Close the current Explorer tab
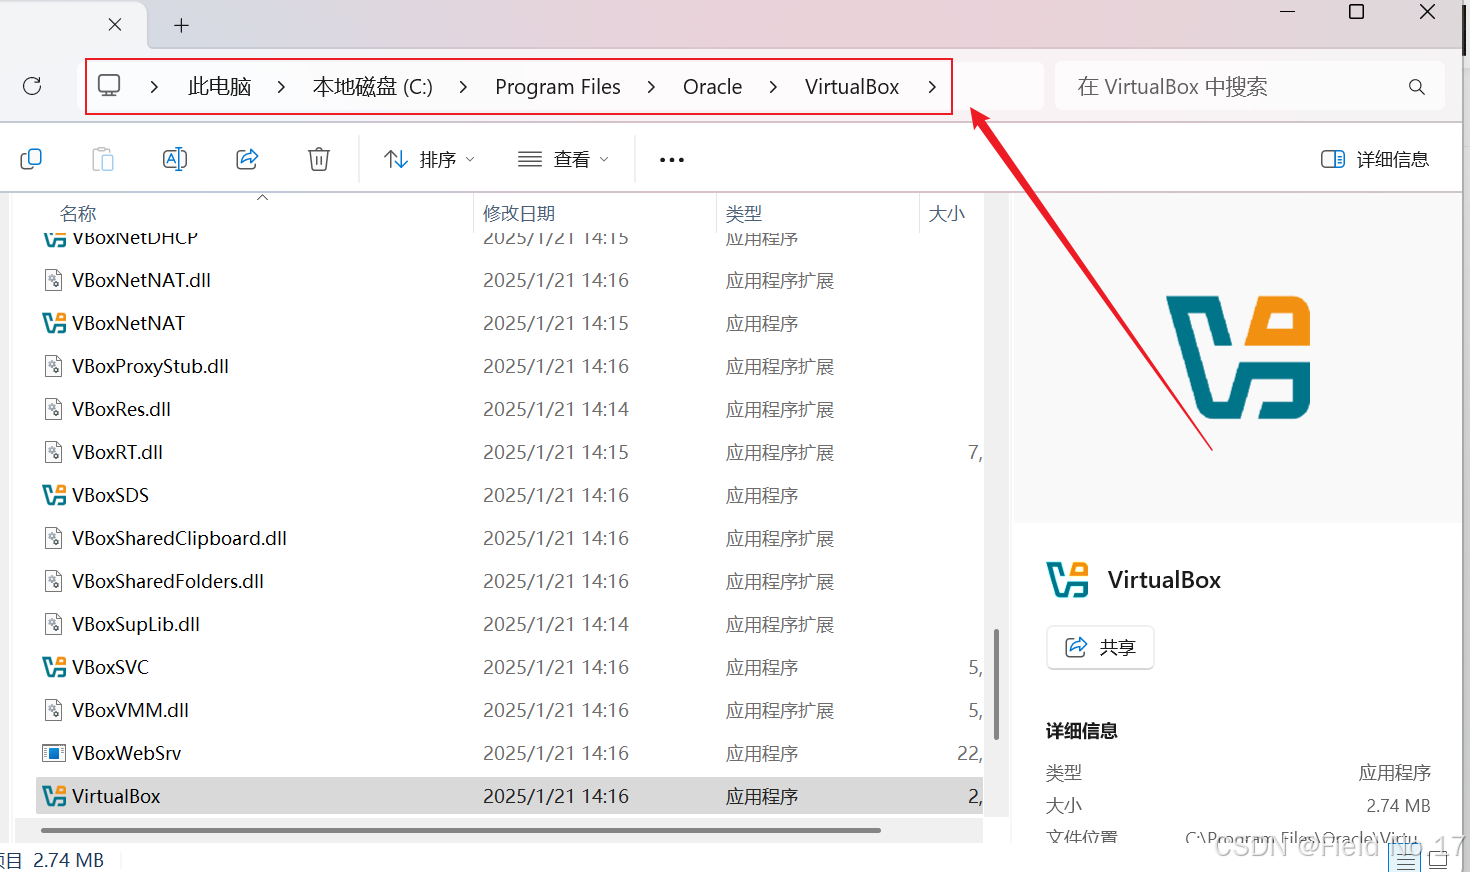Image resolution: width=1470 pixels, height=872 pixels. tap(115, 25)
